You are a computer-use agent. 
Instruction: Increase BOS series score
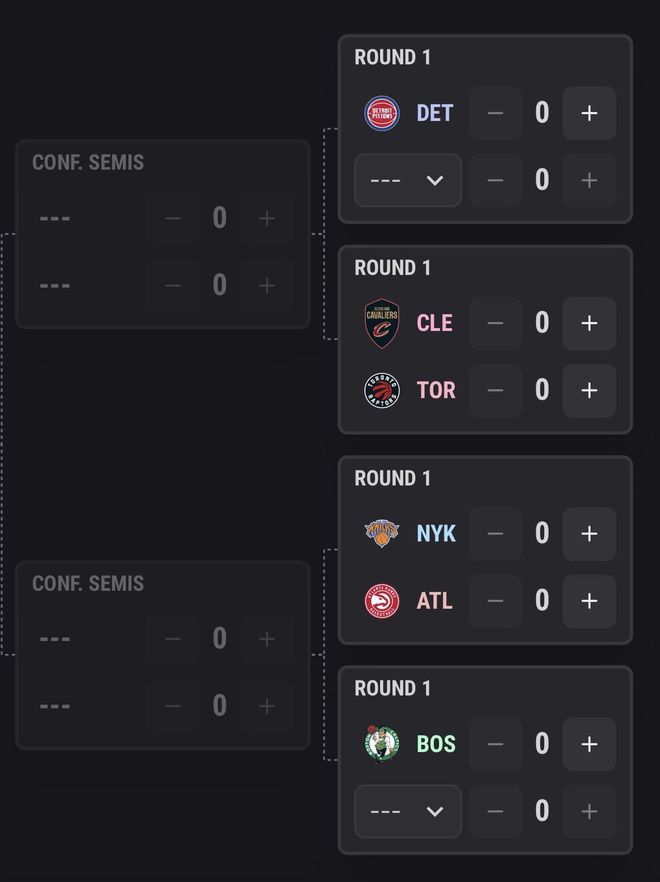point(589,743)
